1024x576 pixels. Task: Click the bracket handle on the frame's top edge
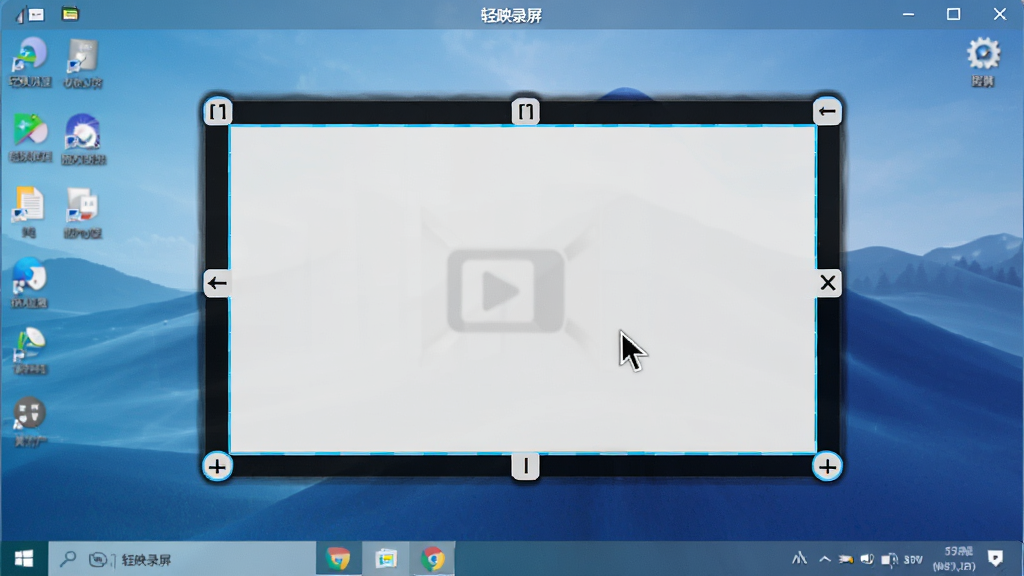pyautogui.click(x=525, y=112)
